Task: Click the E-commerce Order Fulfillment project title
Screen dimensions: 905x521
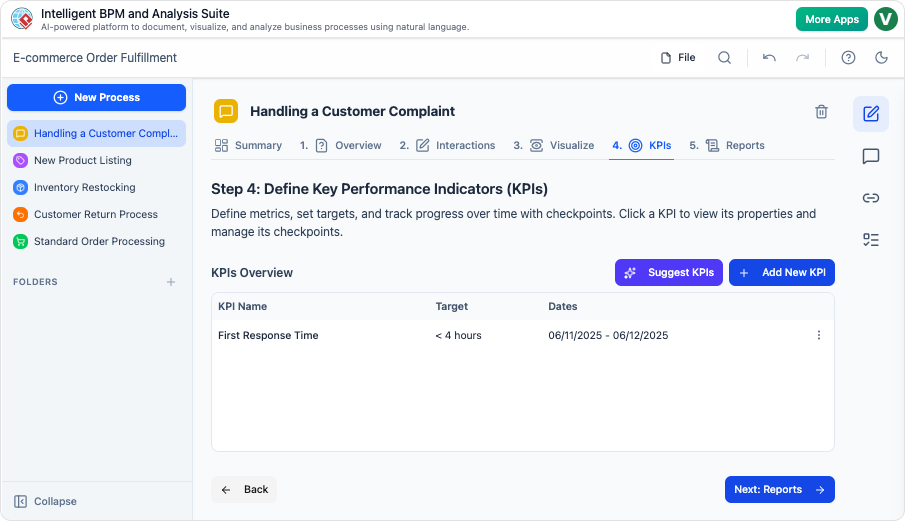Action: [95, 58]
